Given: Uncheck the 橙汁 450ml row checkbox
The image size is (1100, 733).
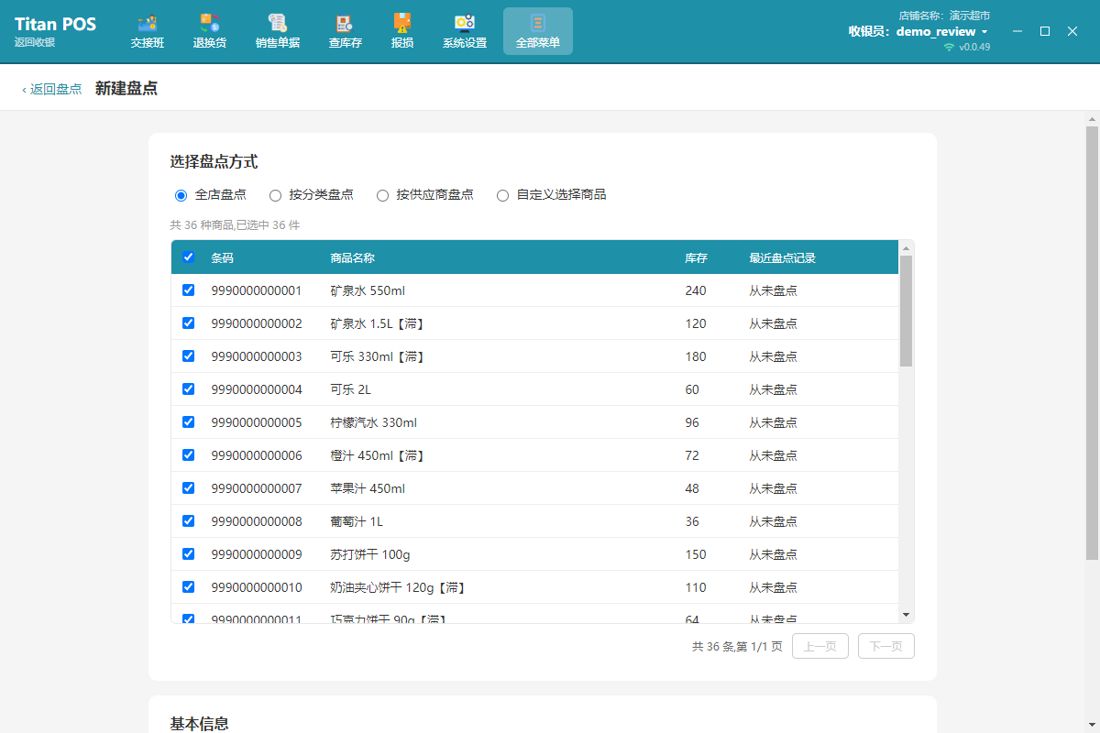Looking at the screenshot, I should click(x=188, y=455).
